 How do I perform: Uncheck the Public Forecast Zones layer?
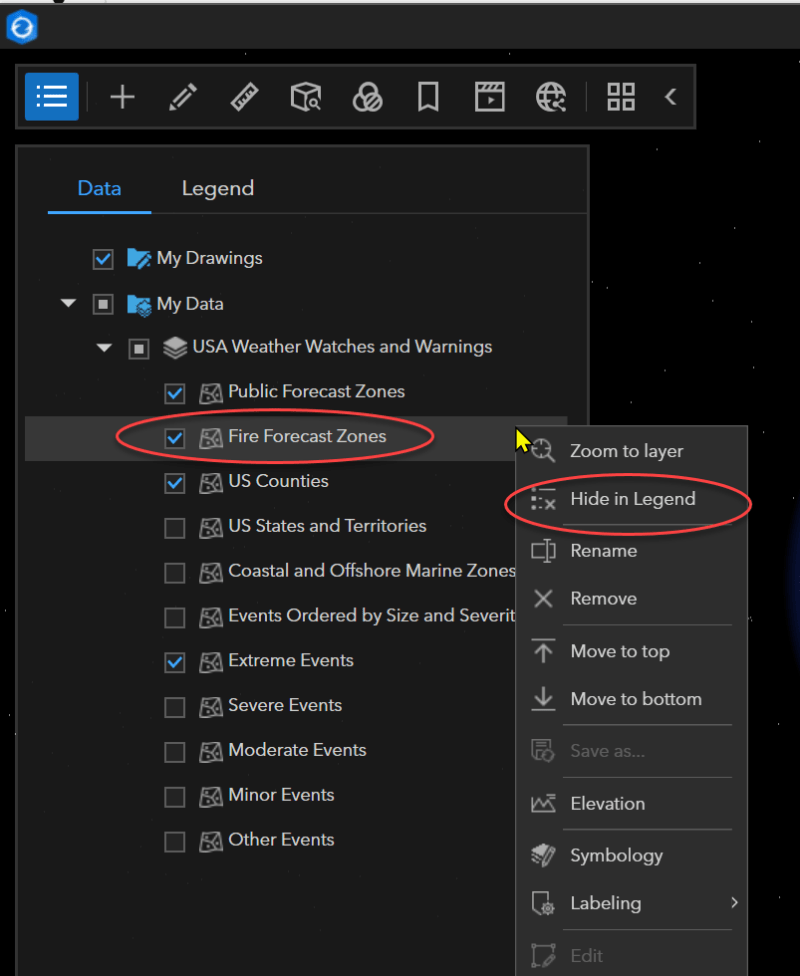pos(174,392)
